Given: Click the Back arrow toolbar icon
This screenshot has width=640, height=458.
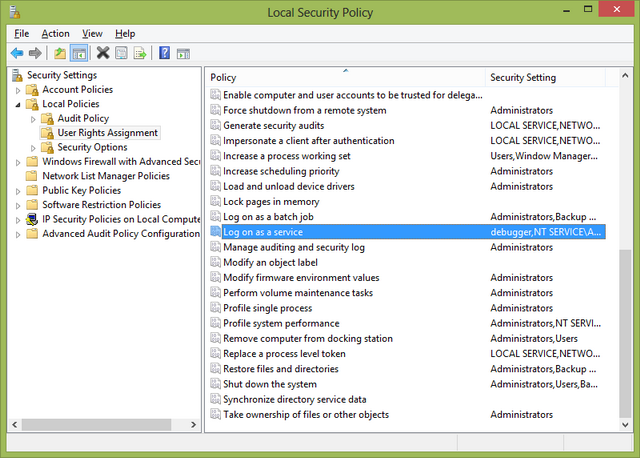Looking at the screenshot, I should pyautogui.click(x=17, y=53).
